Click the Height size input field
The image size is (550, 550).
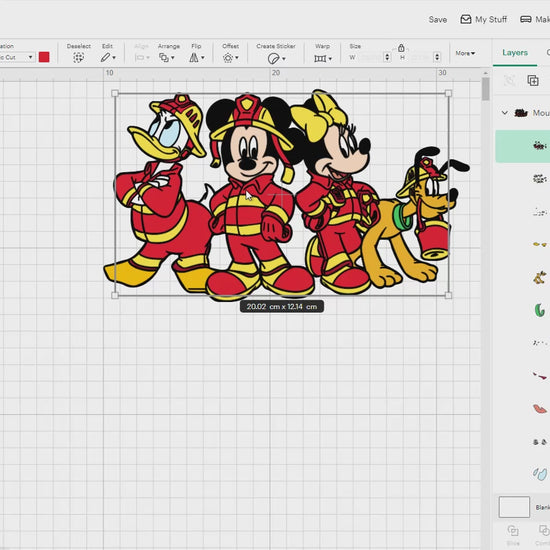421,57
